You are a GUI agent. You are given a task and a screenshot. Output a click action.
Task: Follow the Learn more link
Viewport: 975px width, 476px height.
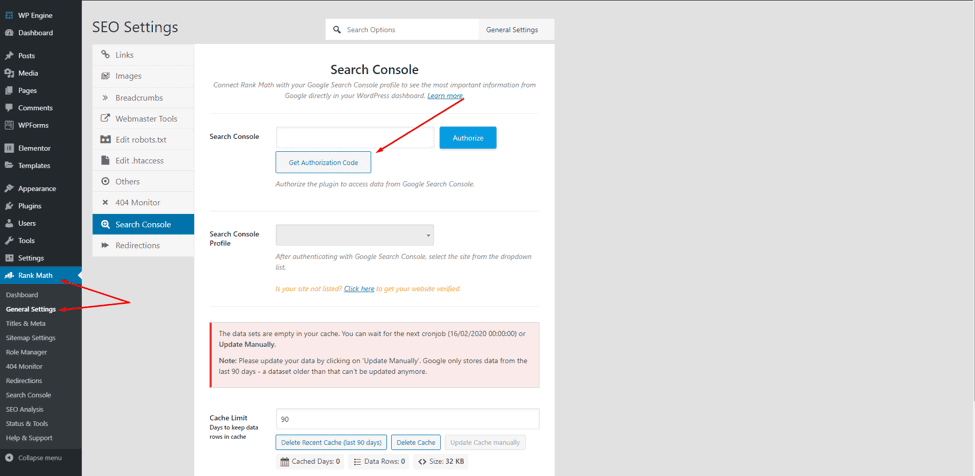tap(445, 96)
